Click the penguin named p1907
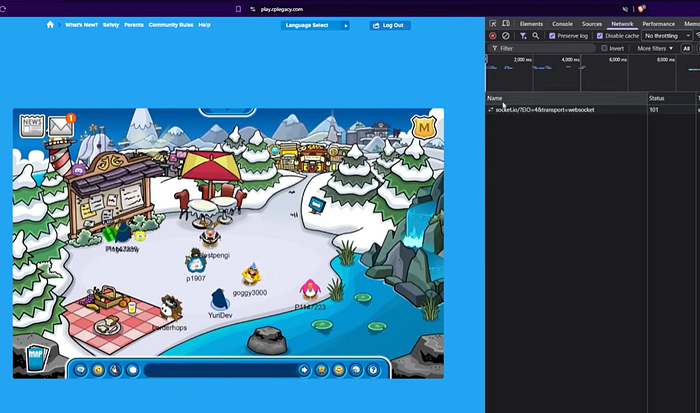The image size is (700, 413). pyautogui.click(x=196, y=262)
